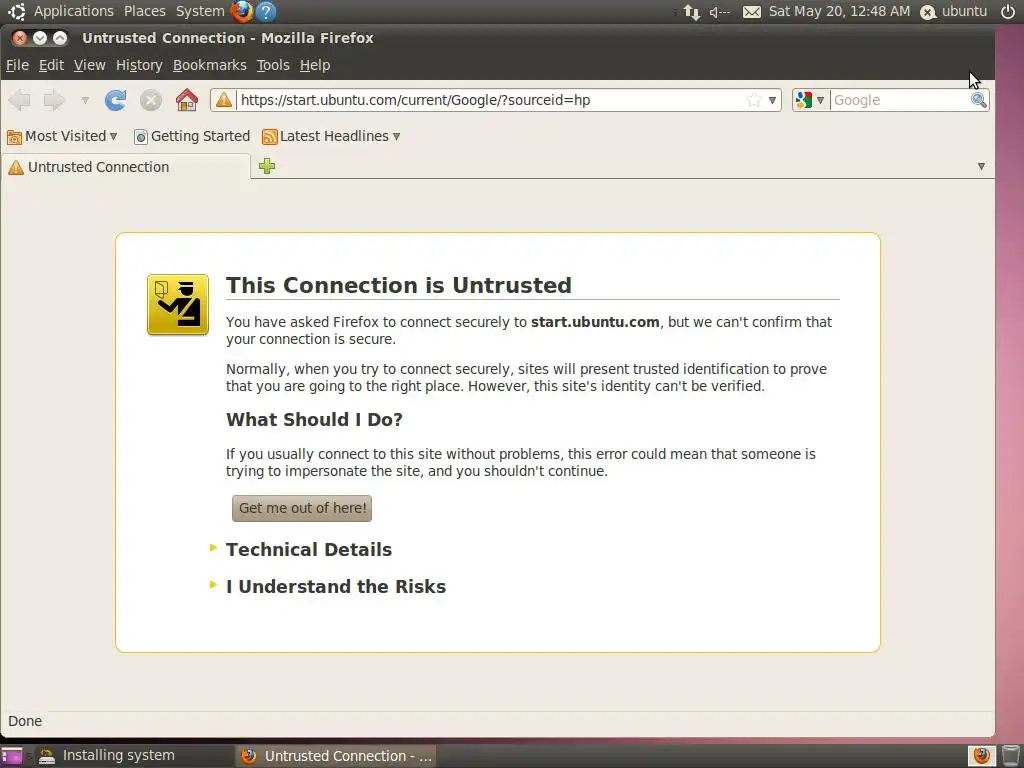Click the Most Visited folder icon
Viewport: 1024px width, 768px height.
pos(14,136)
